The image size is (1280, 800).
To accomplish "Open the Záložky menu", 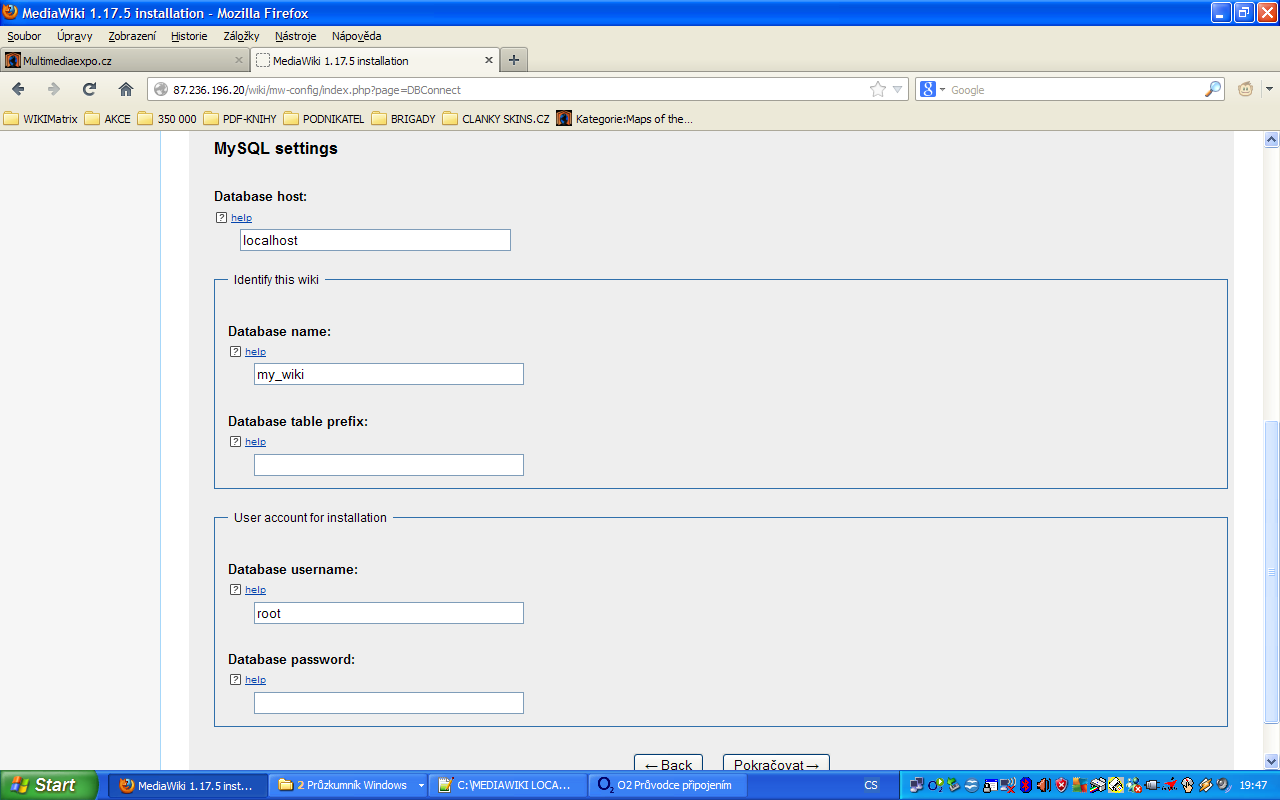I will tap(241, 36).
